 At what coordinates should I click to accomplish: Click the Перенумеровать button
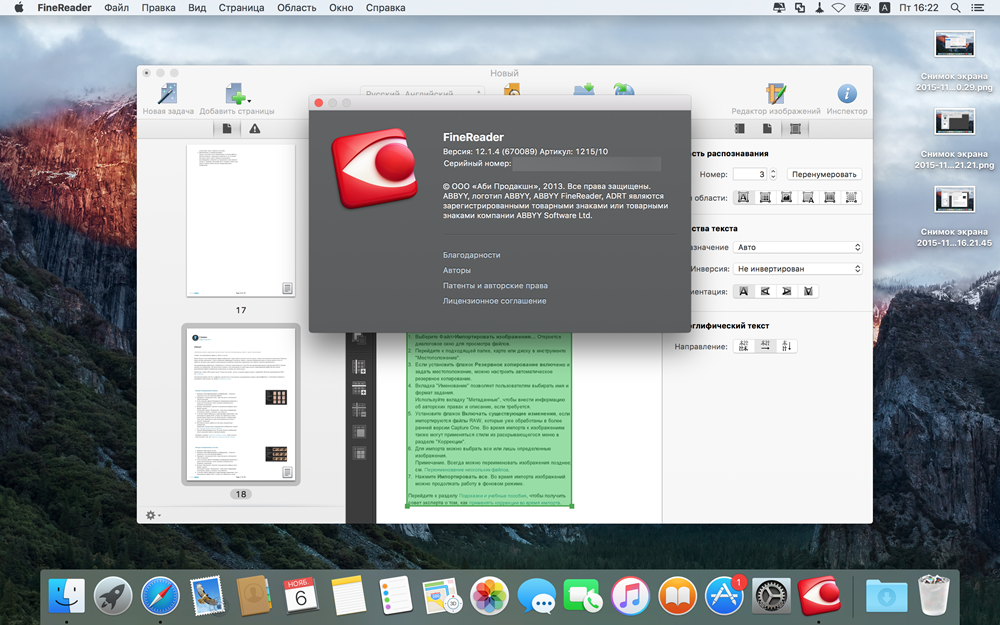(824, 174)
